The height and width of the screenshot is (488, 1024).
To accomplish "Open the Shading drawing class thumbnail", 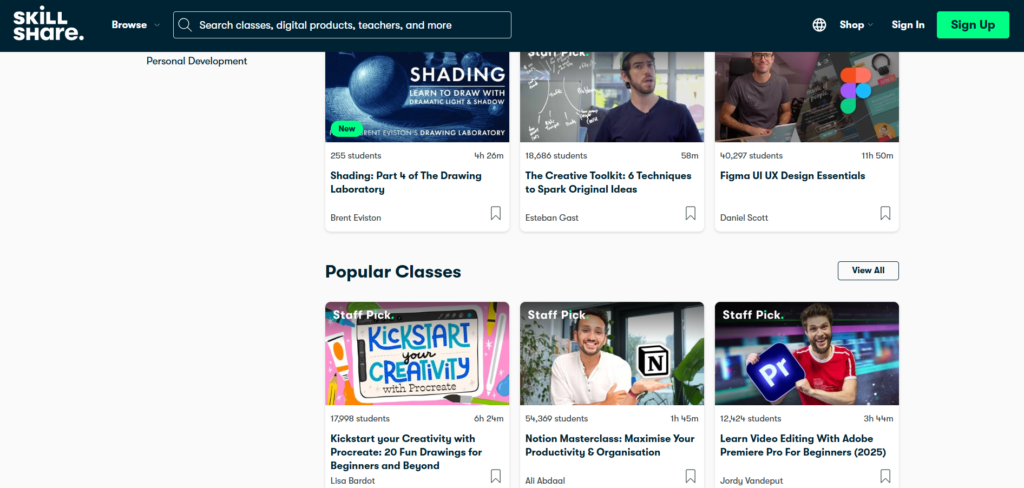I will pyautogui.click(x=417, y=97).
